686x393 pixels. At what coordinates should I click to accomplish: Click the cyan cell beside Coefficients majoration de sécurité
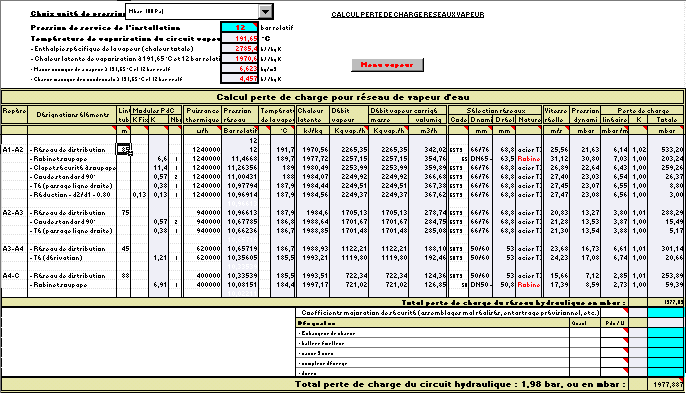click(x=665, y=312)
